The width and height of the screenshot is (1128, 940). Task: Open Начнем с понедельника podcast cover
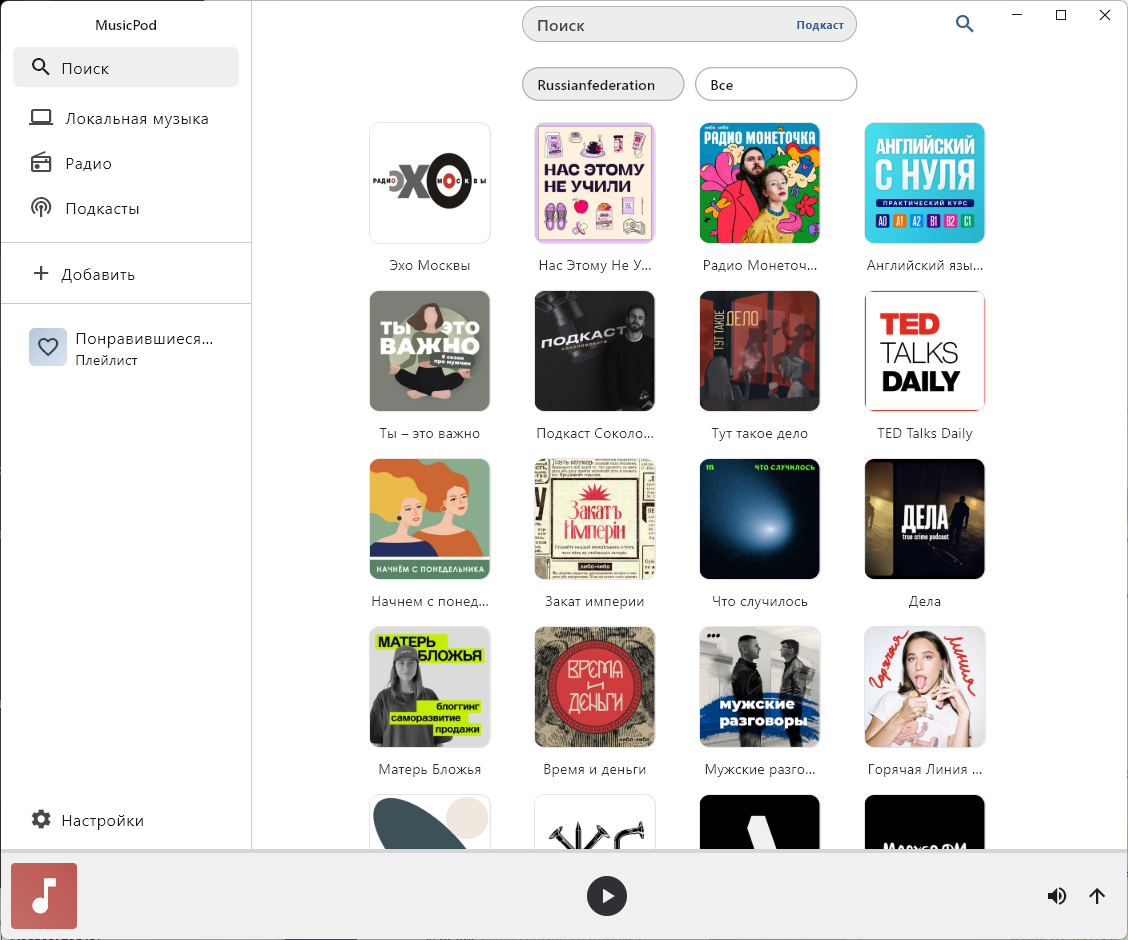429,519
